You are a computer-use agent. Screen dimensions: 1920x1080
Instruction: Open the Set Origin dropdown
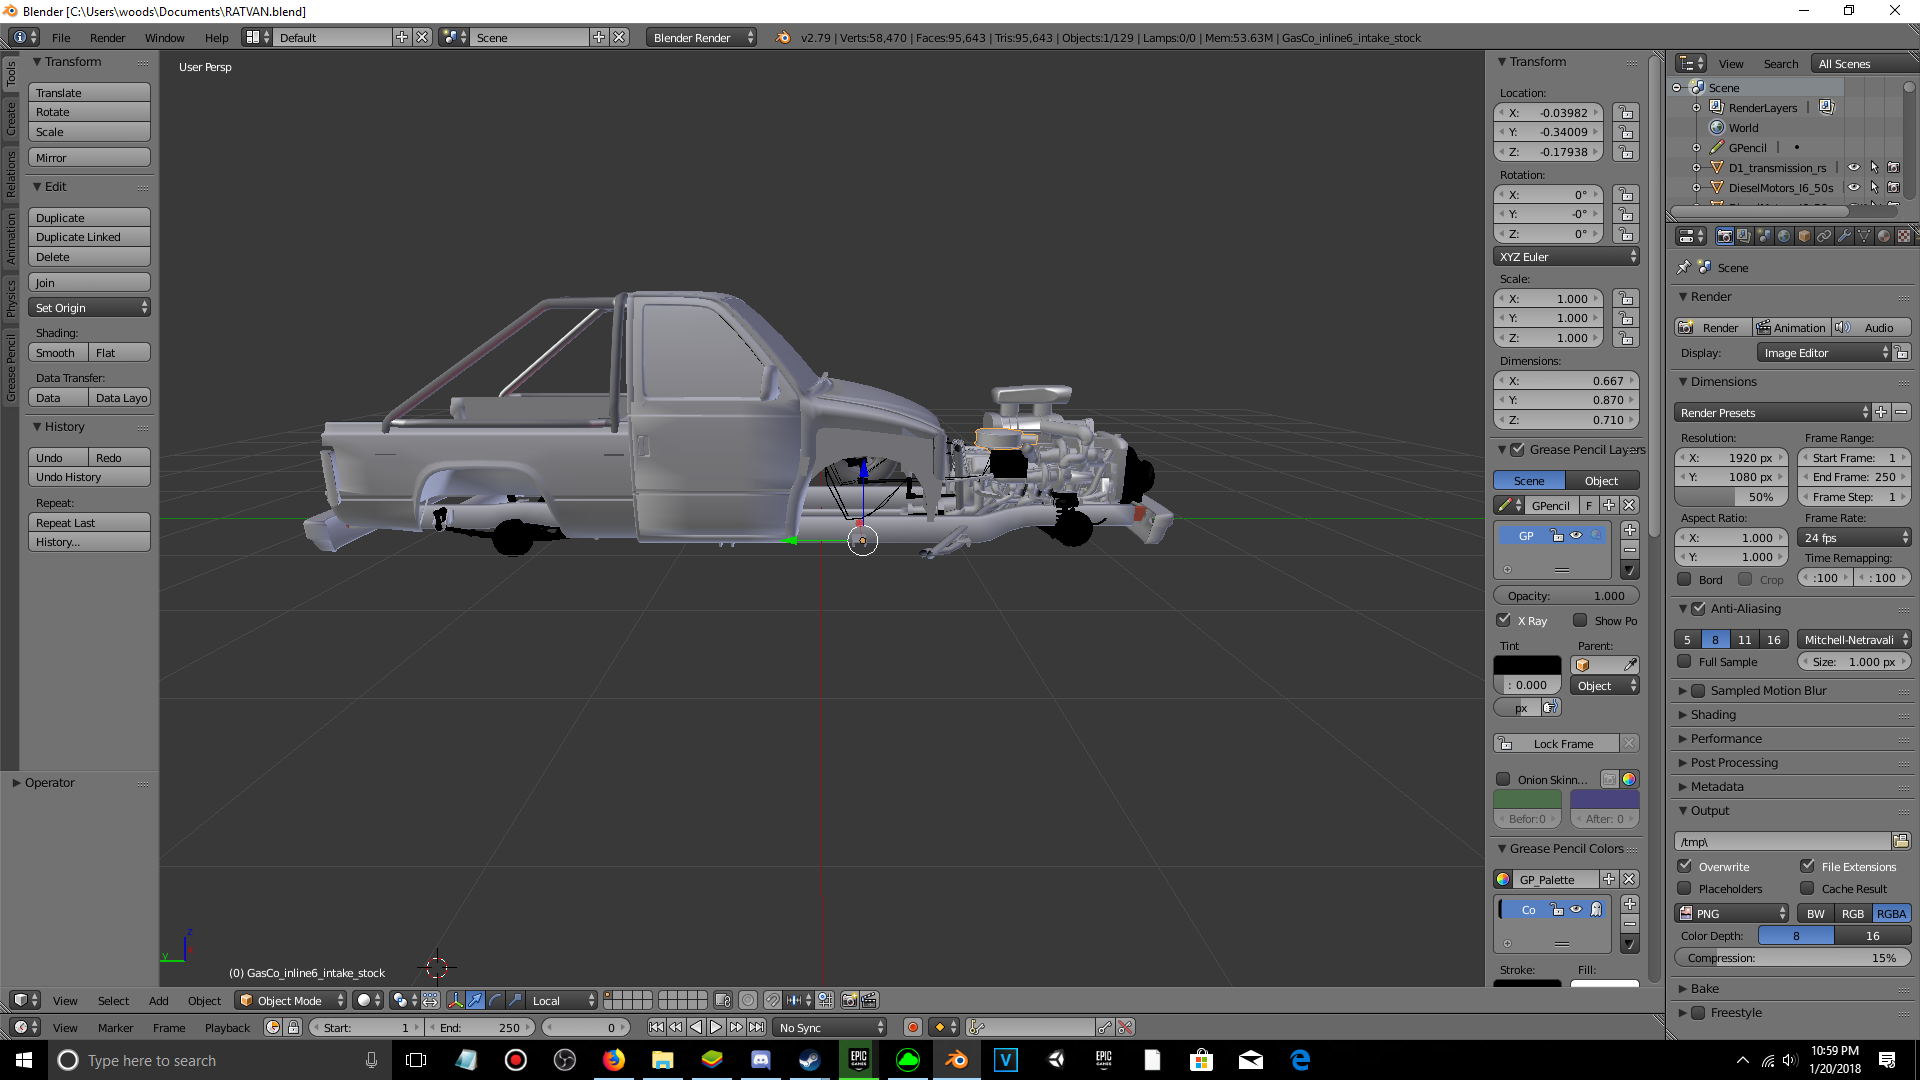89,308
